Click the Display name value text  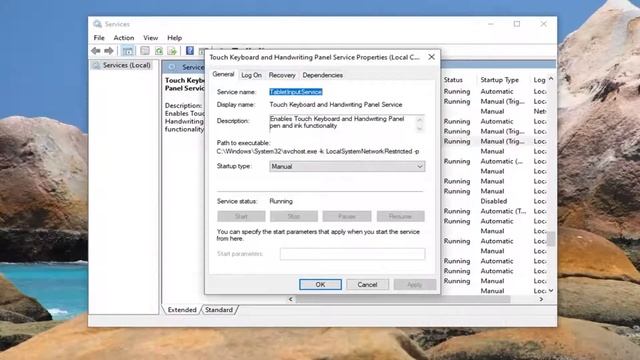pos(336,104)
